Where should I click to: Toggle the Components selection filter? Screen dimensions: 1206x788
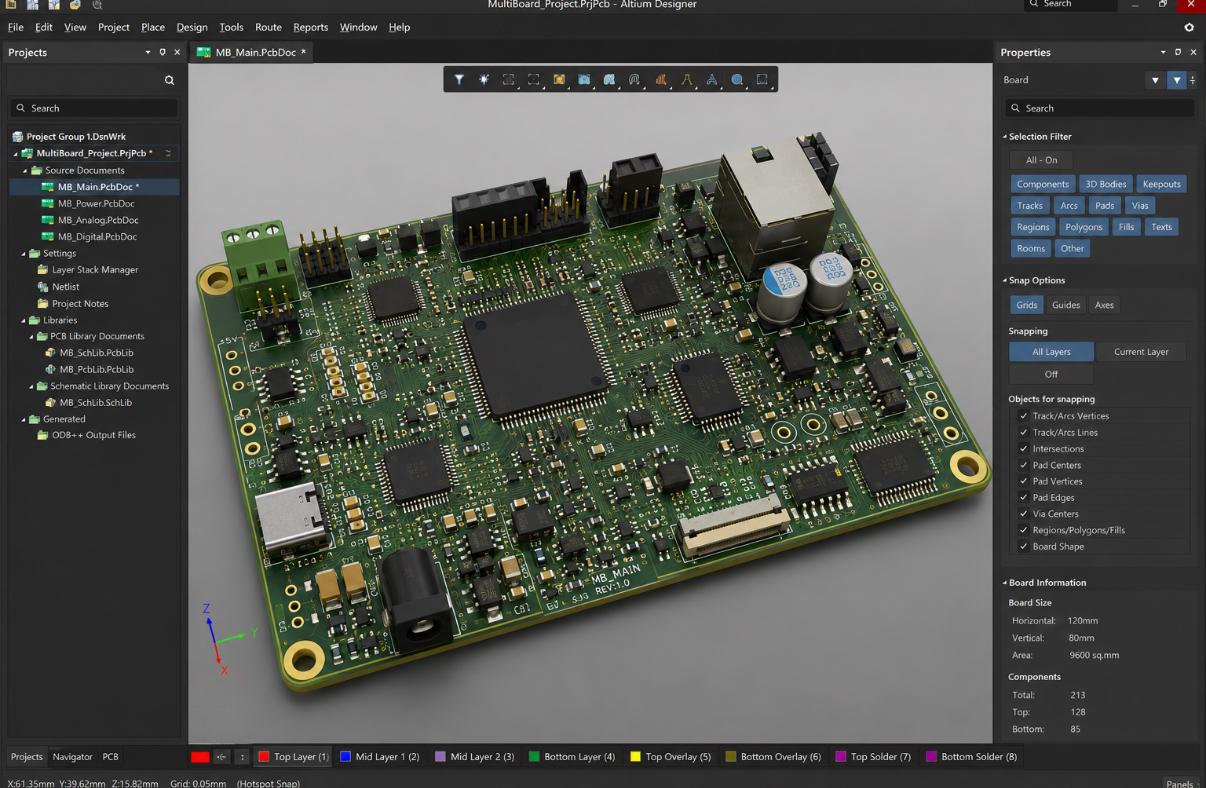[1043, 184]
